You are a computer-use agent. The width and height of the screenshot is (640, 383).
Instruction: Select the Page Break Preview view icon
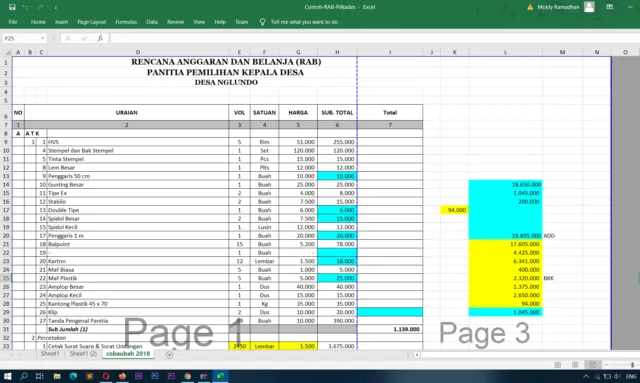[x=592, y=364]
